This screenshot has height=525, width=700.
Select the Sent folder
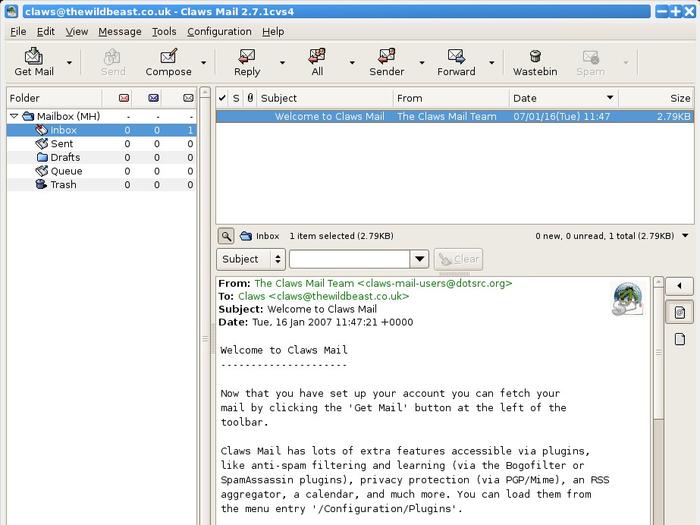point(101,144)
